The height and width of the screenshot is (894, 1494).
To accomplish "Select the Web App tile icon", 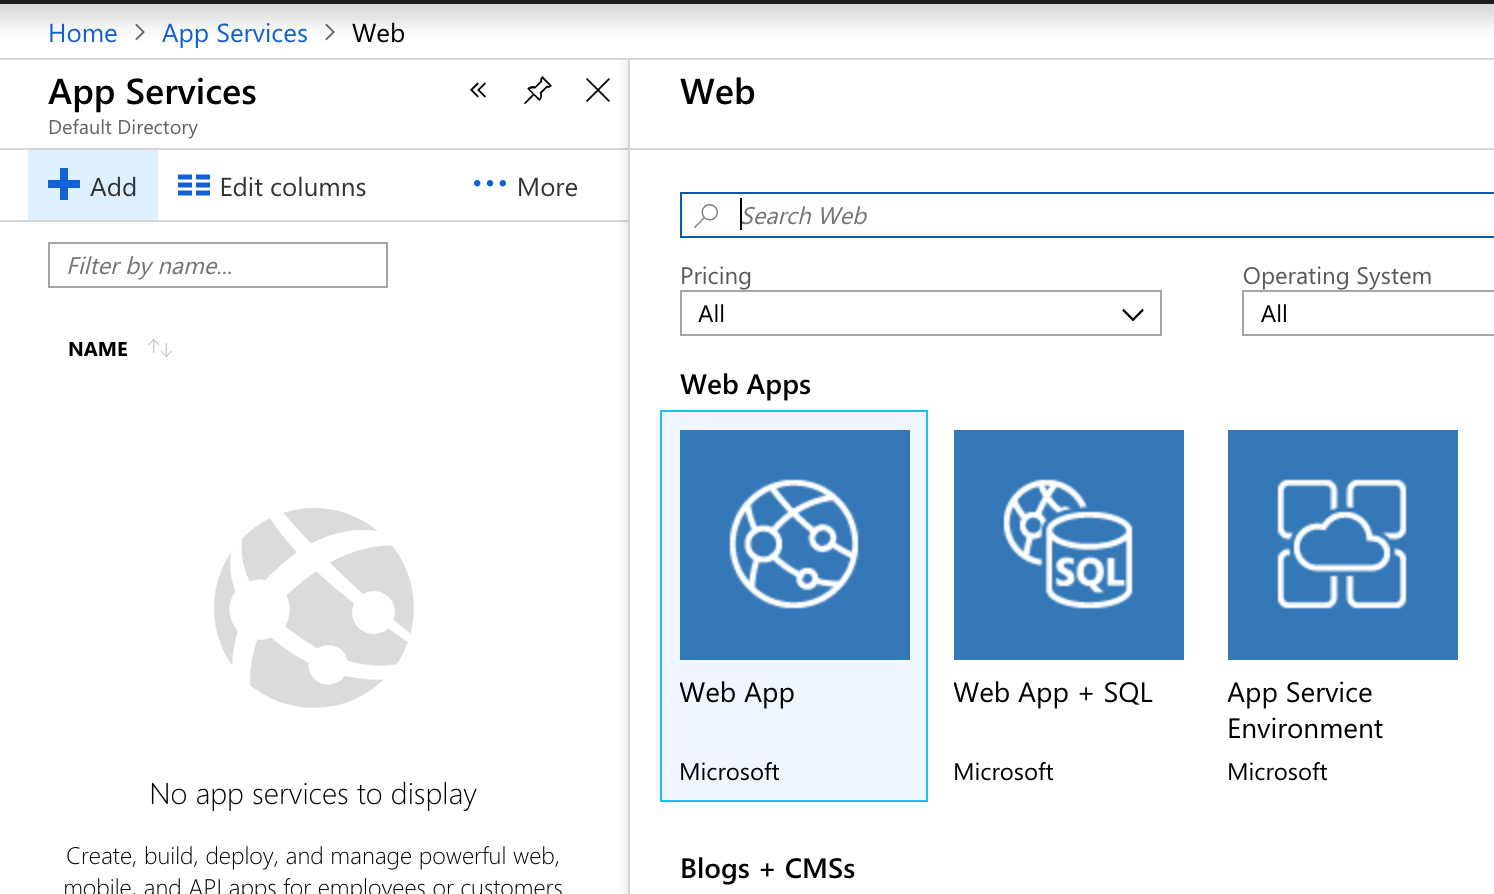I will point(795,545).
